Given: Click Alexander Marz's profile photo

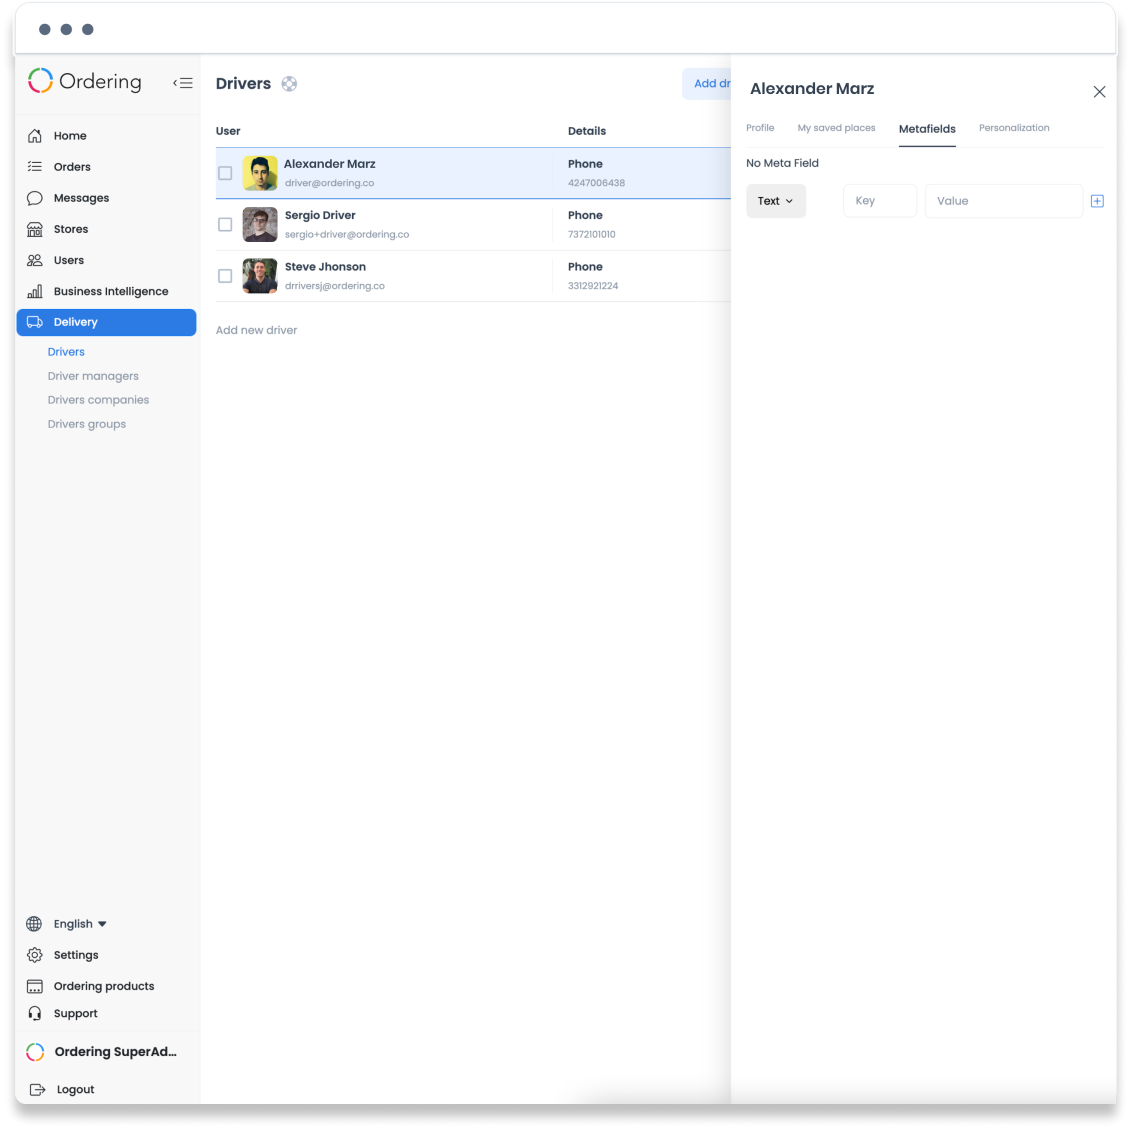Looking at the screenshot, I should click(260, 173).
